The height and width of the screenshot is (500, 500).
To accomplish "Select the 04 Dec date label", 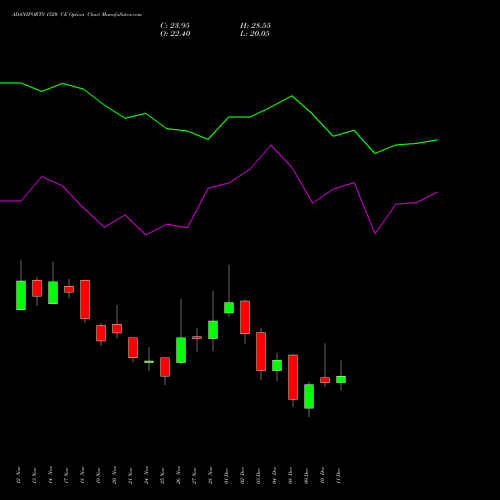I will pos(274,475).
